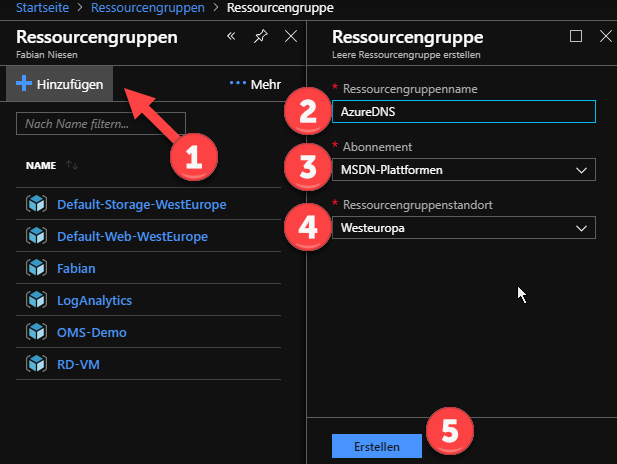This screenshot has width=617, height=464.
Task: Click the cube icon for OMS-Demo
Action: point(36,332)
